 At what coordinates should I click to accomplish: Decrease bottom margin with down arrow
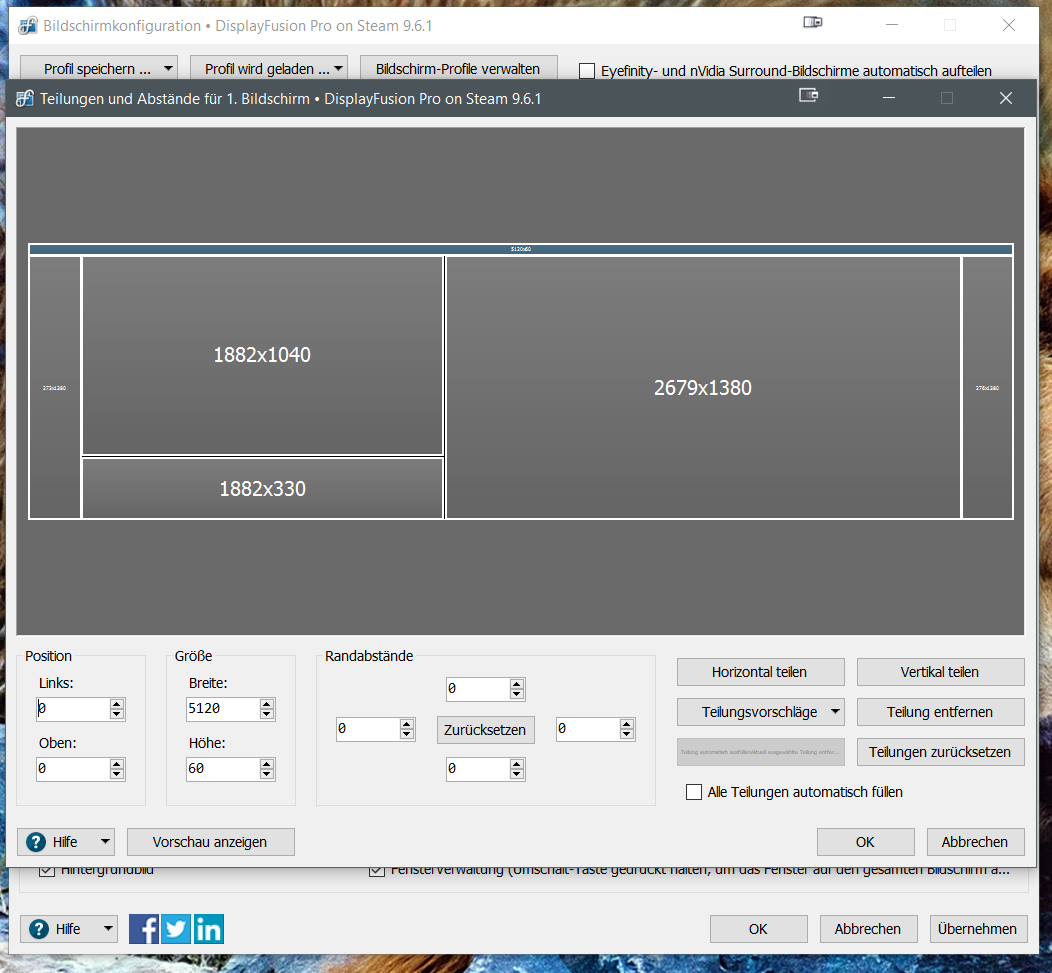517,774
